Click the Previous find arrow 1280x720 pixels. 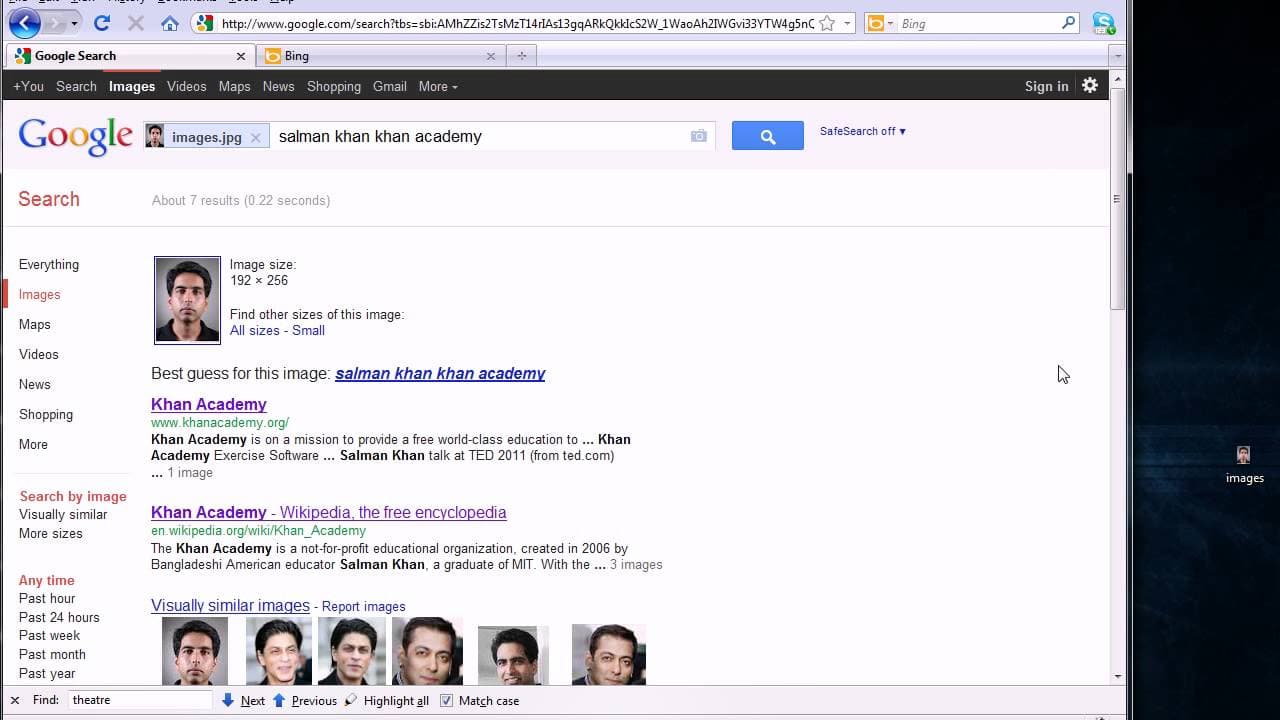point(304,700)
